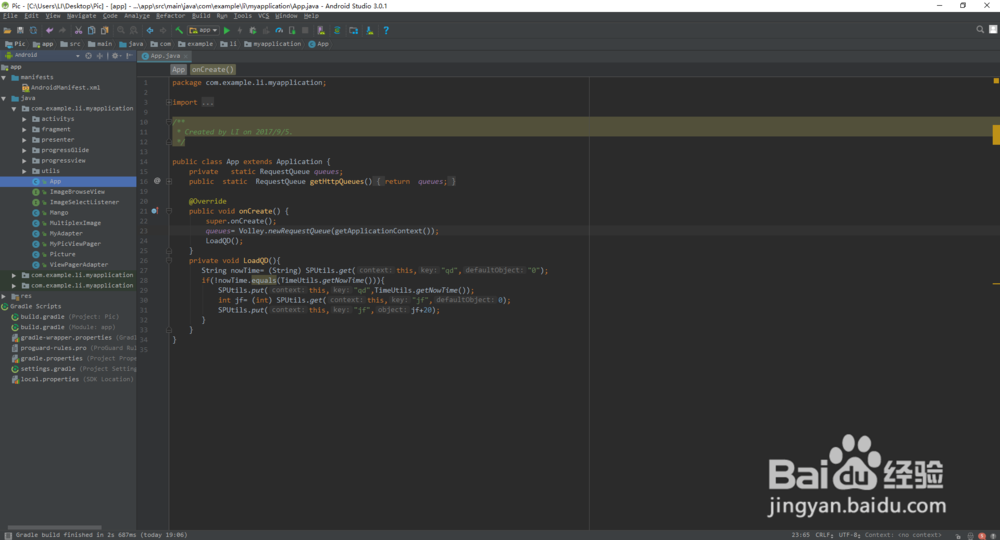Click the Save All toolbar icon
Screen dimensions: 1000x540
(20, 30)
